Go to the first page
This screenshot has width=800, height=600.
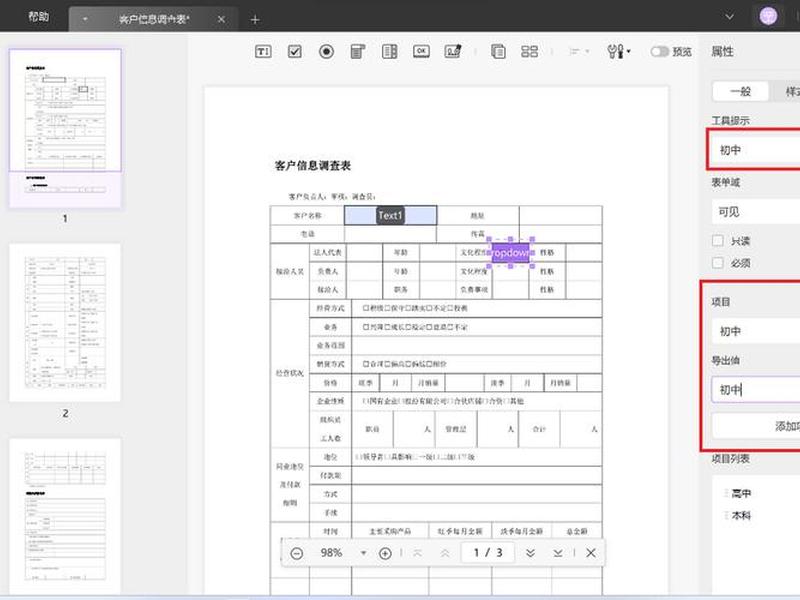point(417,553)
